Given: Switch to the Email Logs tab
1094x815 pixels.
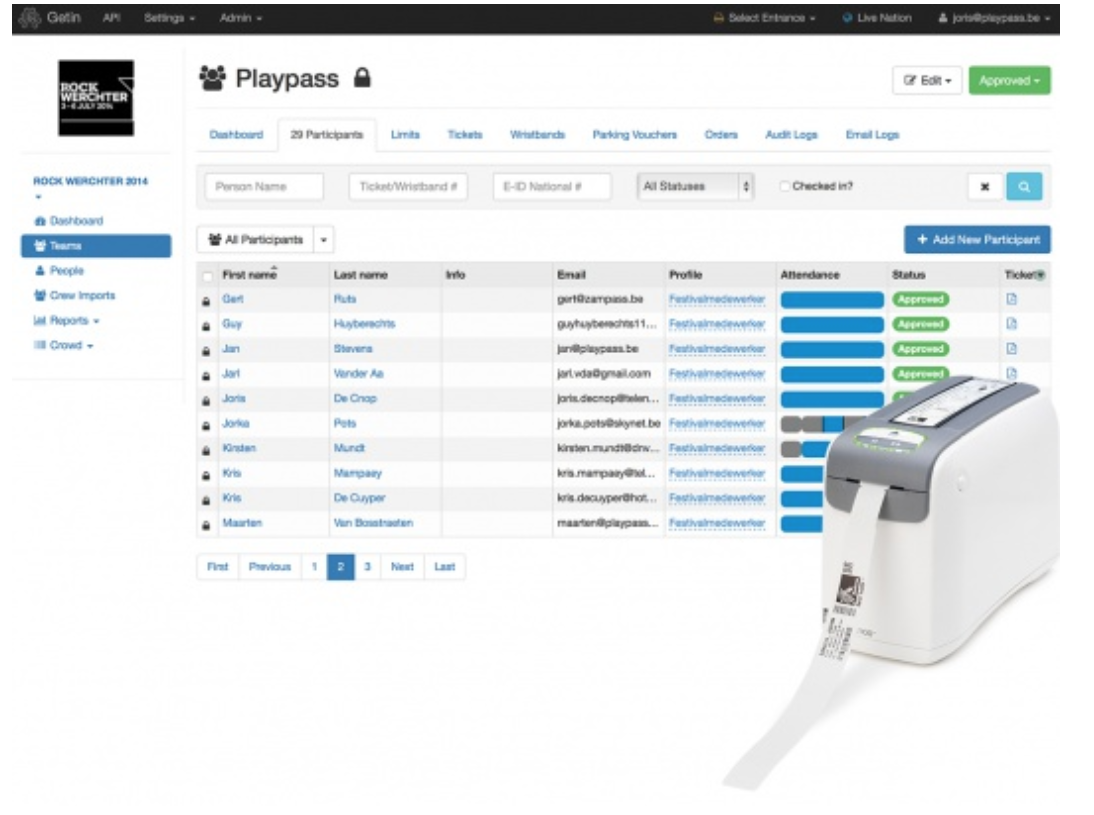Looking at the screenshot, I should click(872, 135).
